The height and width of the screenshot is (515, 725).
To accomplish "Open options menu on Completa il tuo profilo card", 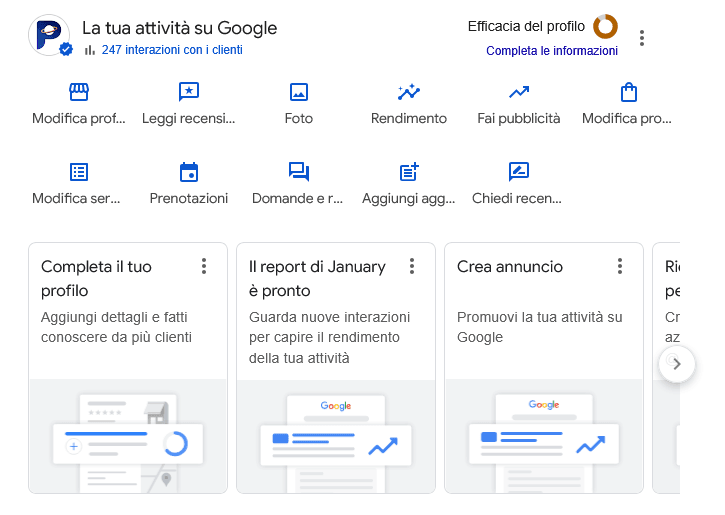I will [x=204, y=266].
